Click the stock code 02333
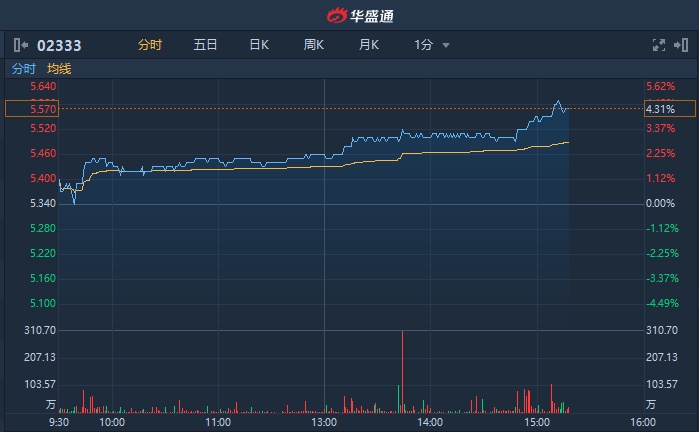This screenshot has width=699, height=432. click(59, 45)
